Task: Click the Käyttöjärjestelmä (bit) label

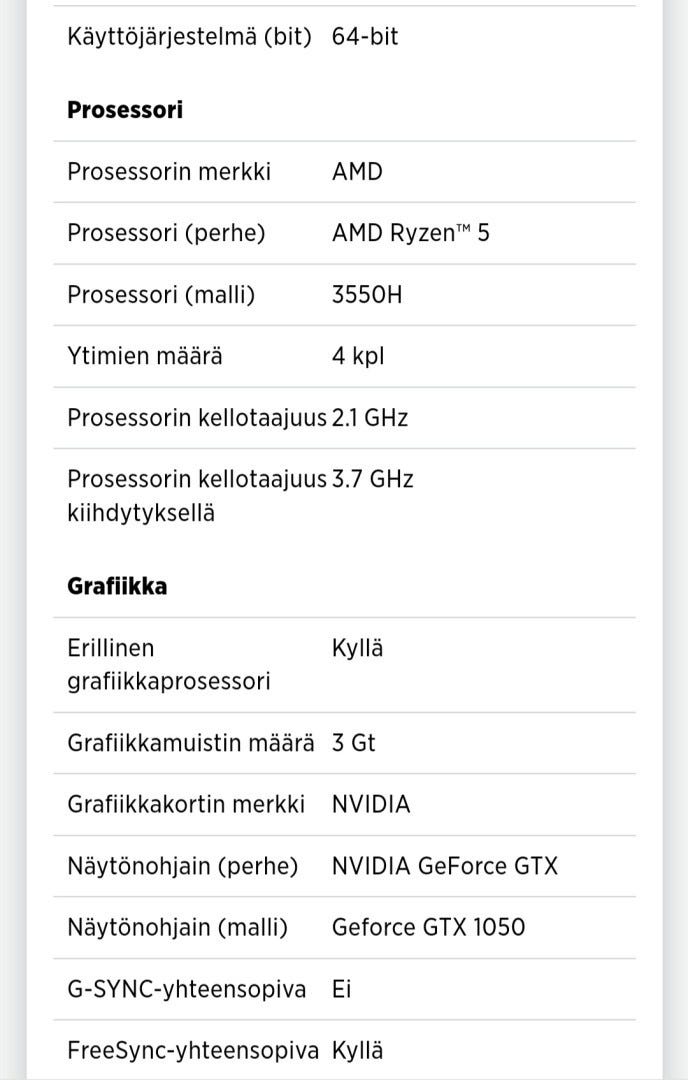Action: (x=189, y=37)
